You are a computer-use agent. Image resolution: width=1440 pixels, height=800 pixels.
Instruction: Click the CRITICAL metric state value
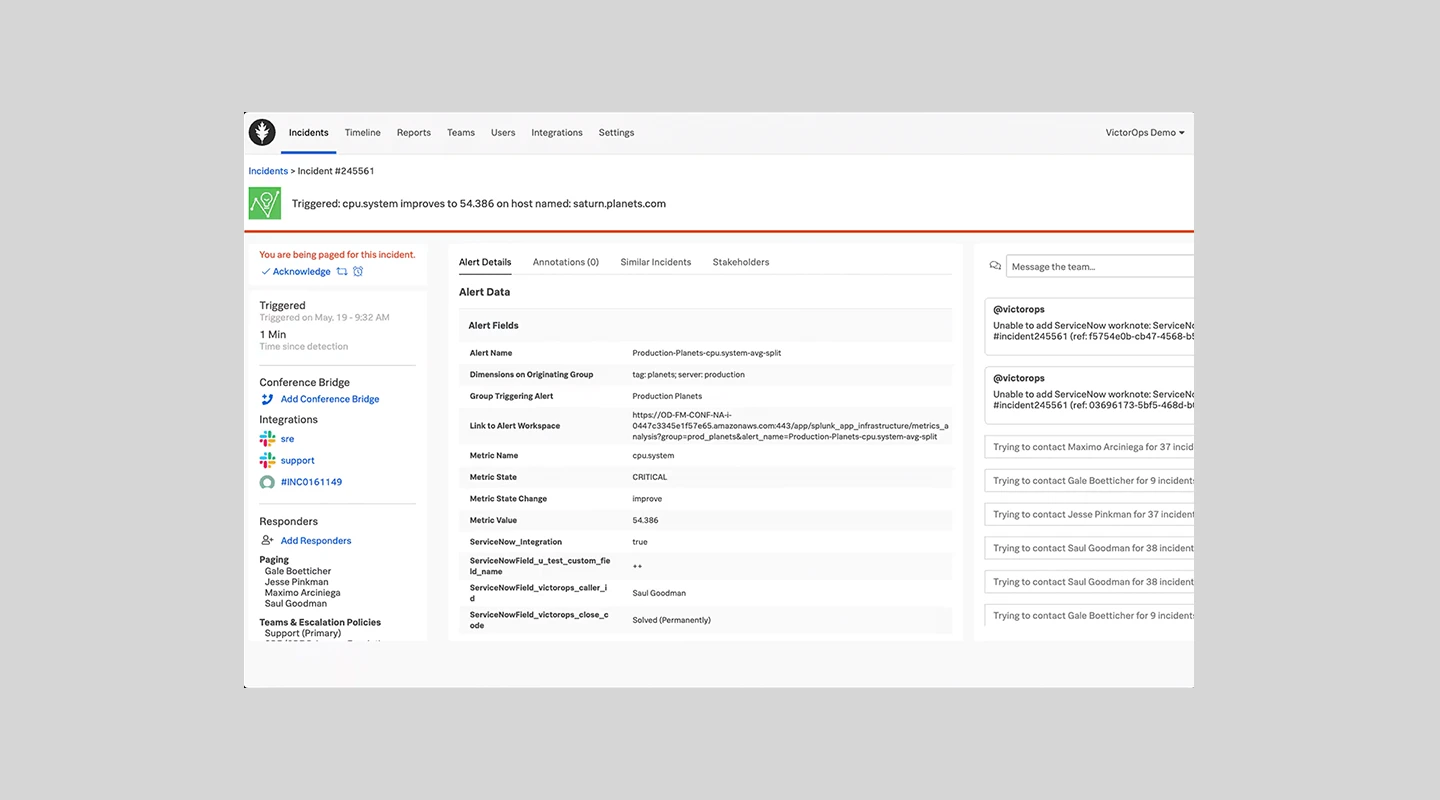[x=650, y=477]
